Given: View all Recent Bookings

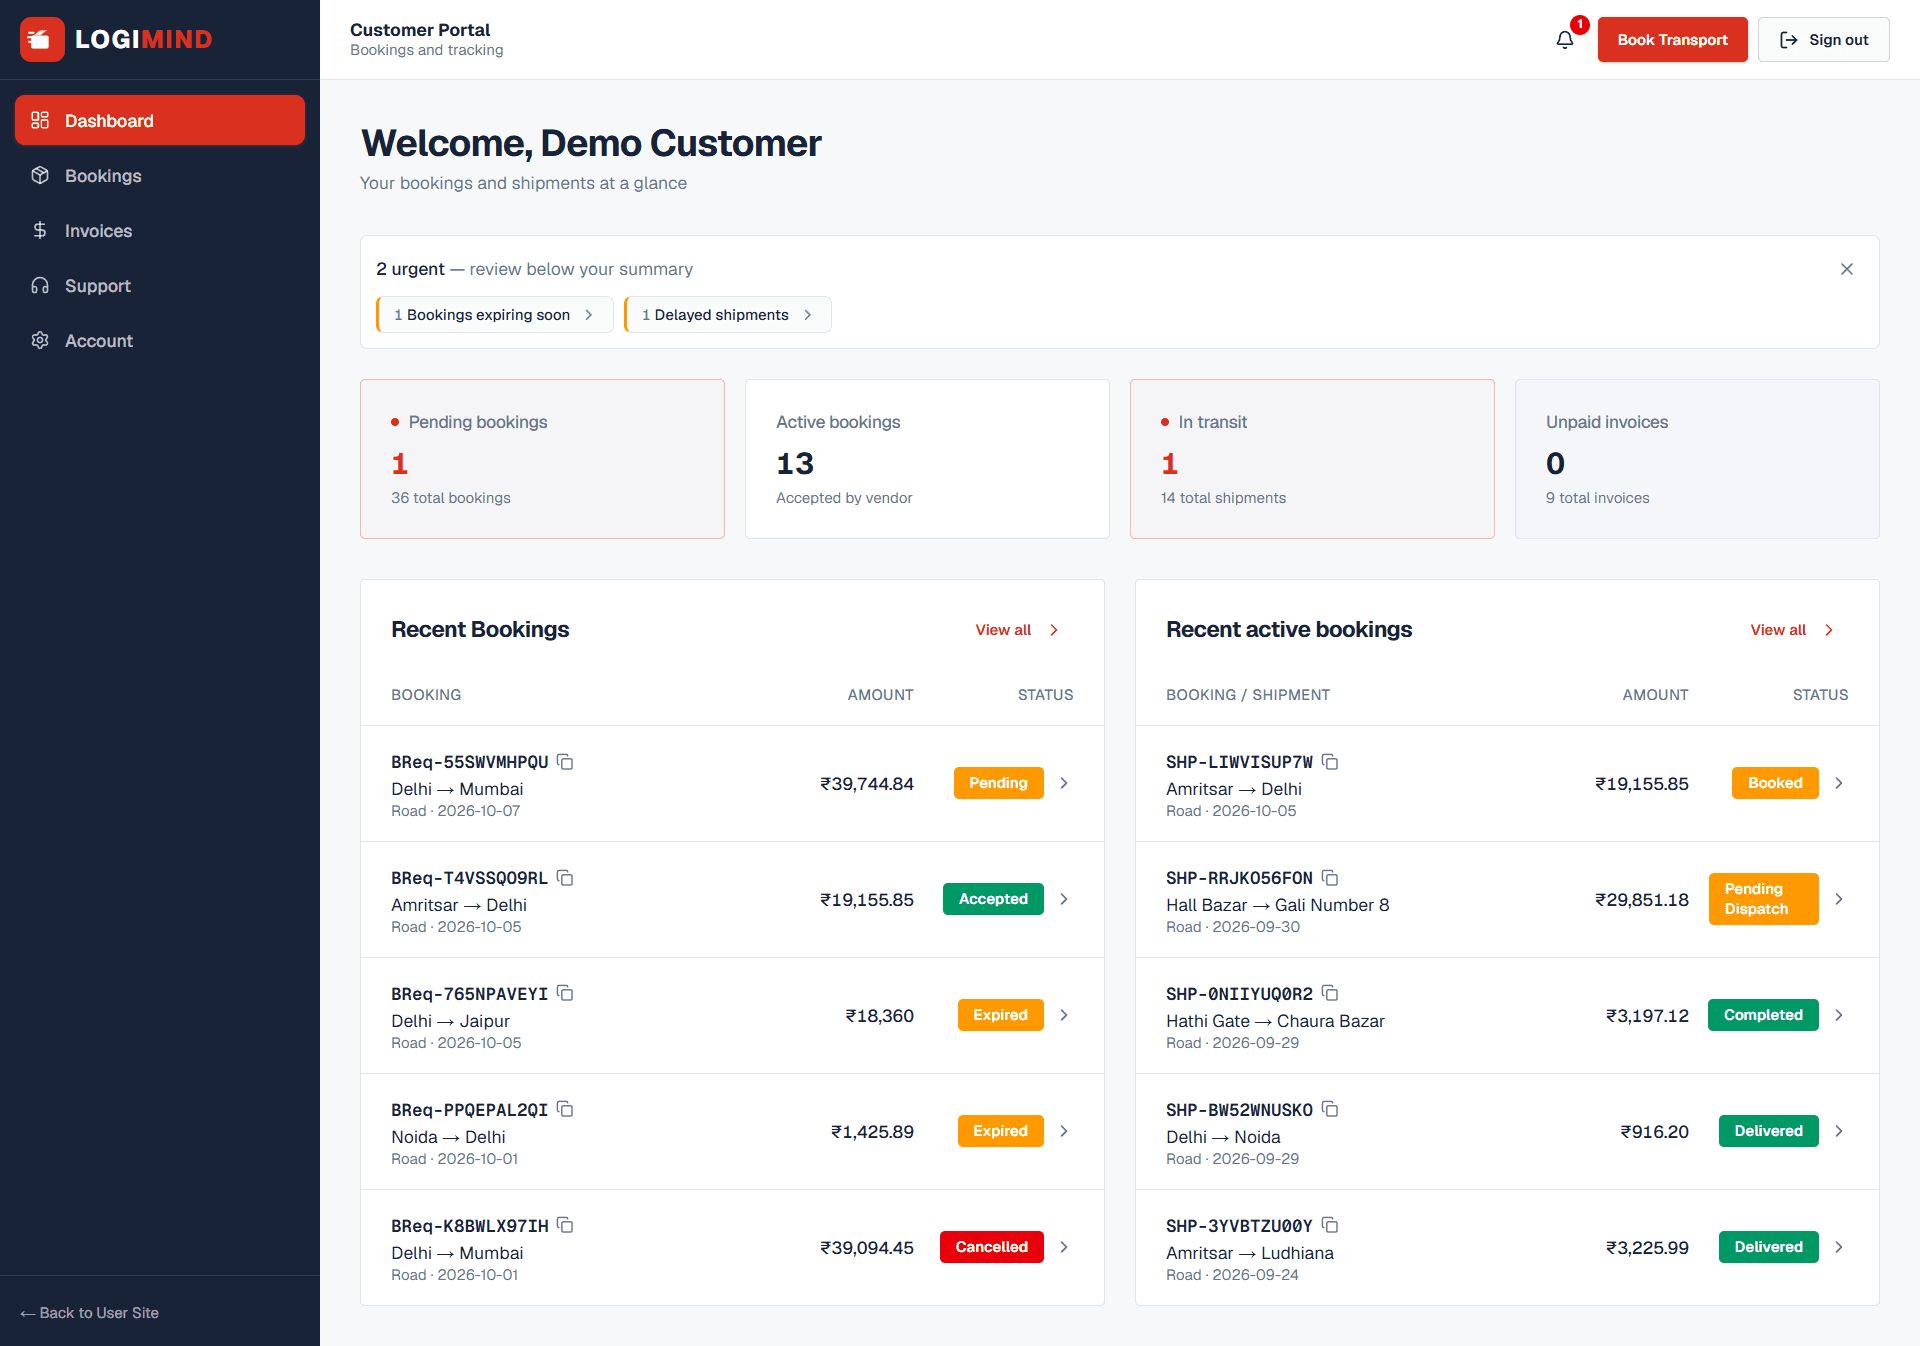Looking at the screenshot, I should pos(1017,630).
